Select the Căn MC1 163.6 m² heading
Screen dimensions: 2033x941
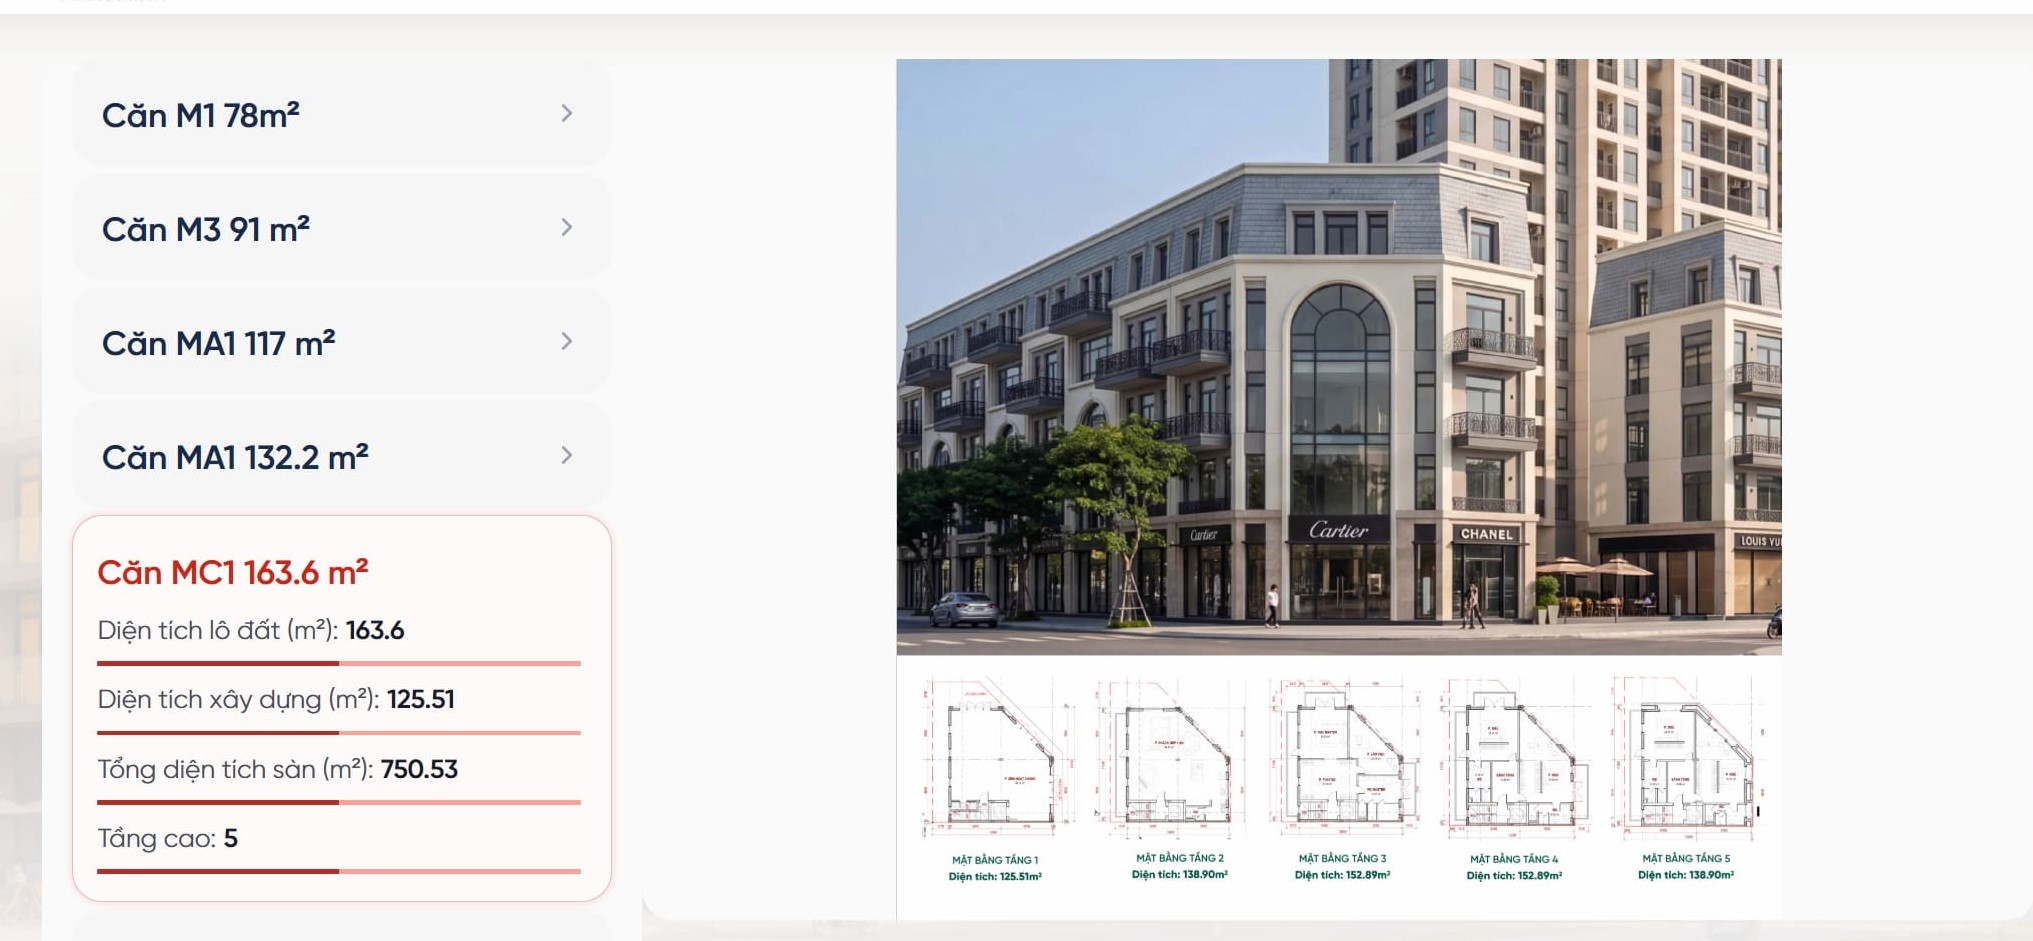pyautogui.click(x=233, y=572)
